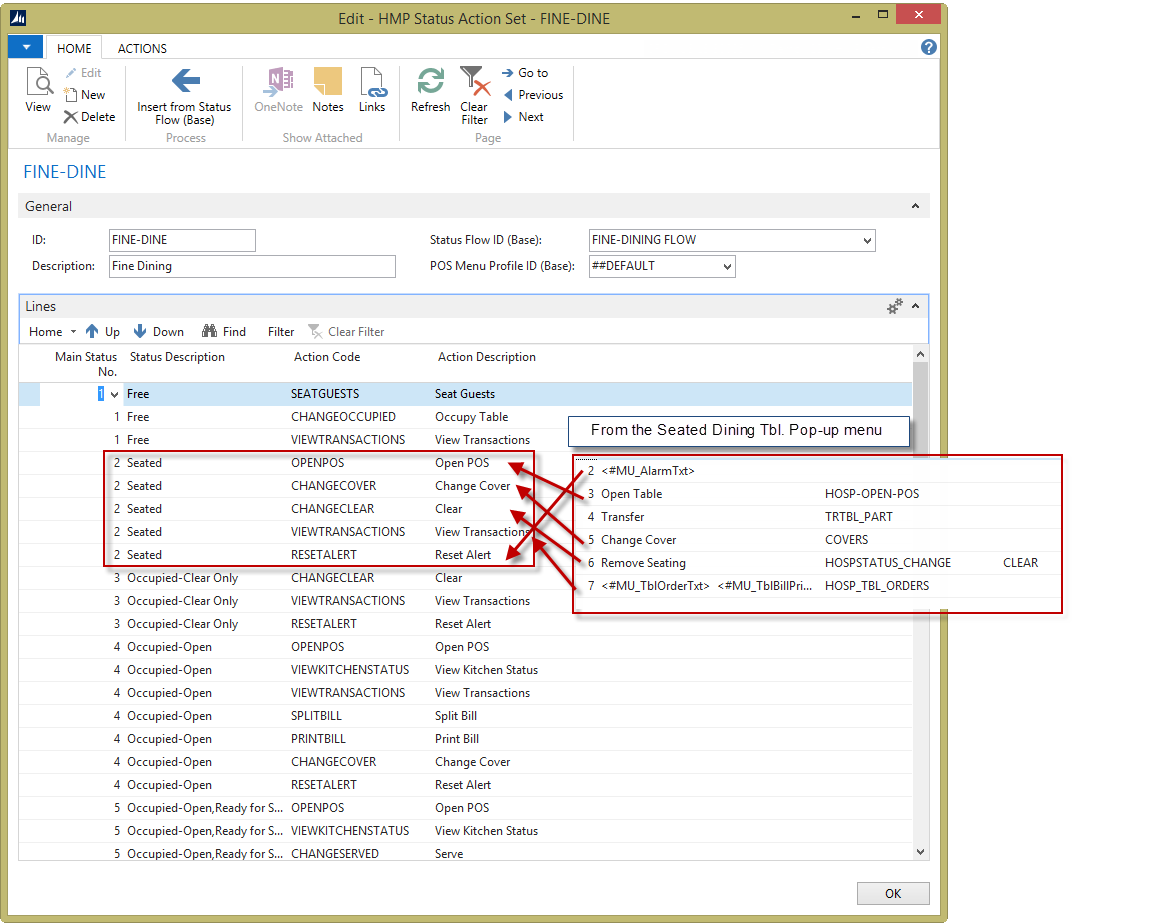The width and height of the screenshot is (1162, 923).
Task: Click into the Description input field
Action: [x=252, y=267]
